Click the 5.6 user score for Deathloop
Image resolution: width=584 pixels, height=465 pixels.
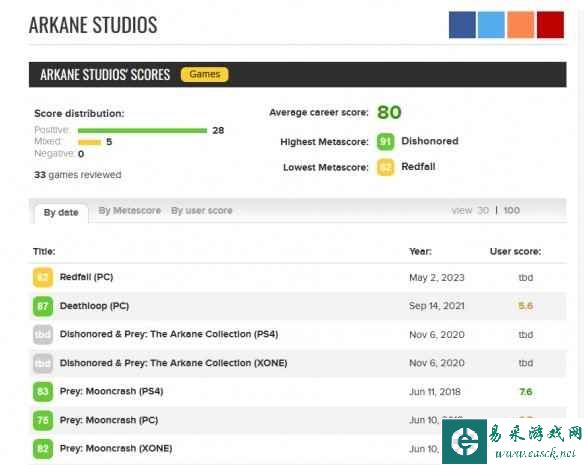click(526, 306)
